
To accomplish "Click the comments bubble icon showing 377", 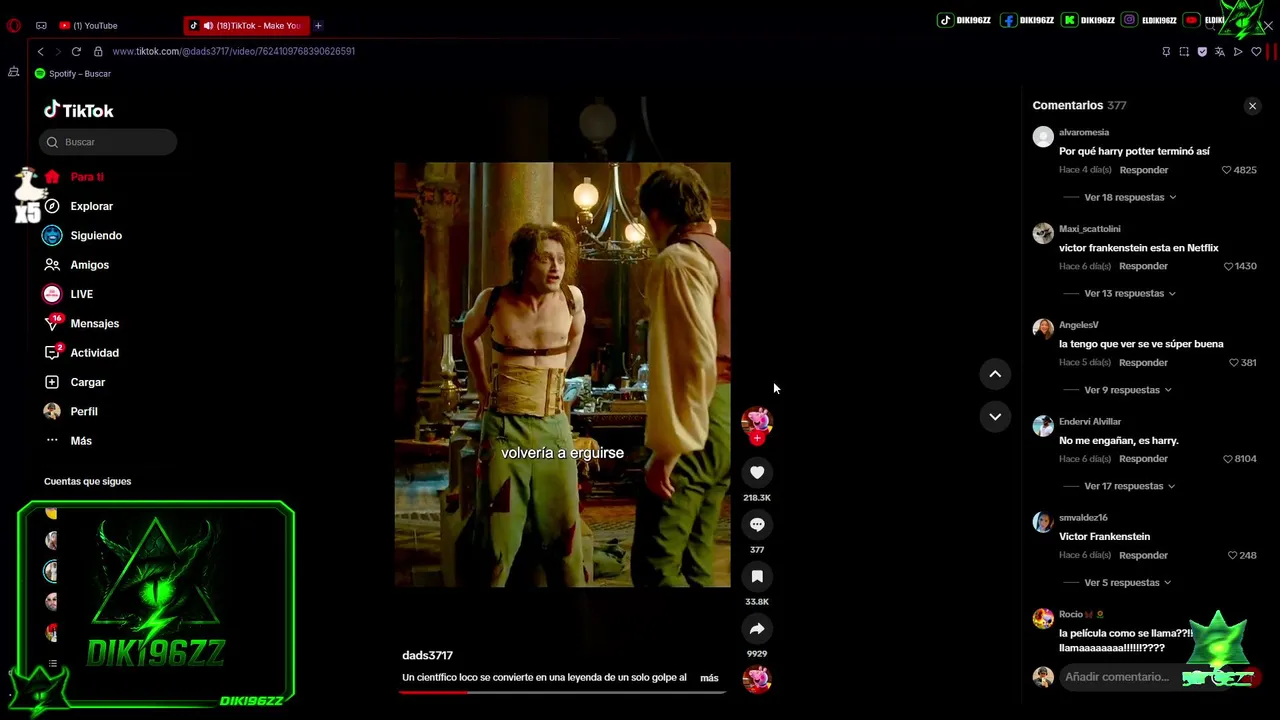I will click(x=757, y=524).
